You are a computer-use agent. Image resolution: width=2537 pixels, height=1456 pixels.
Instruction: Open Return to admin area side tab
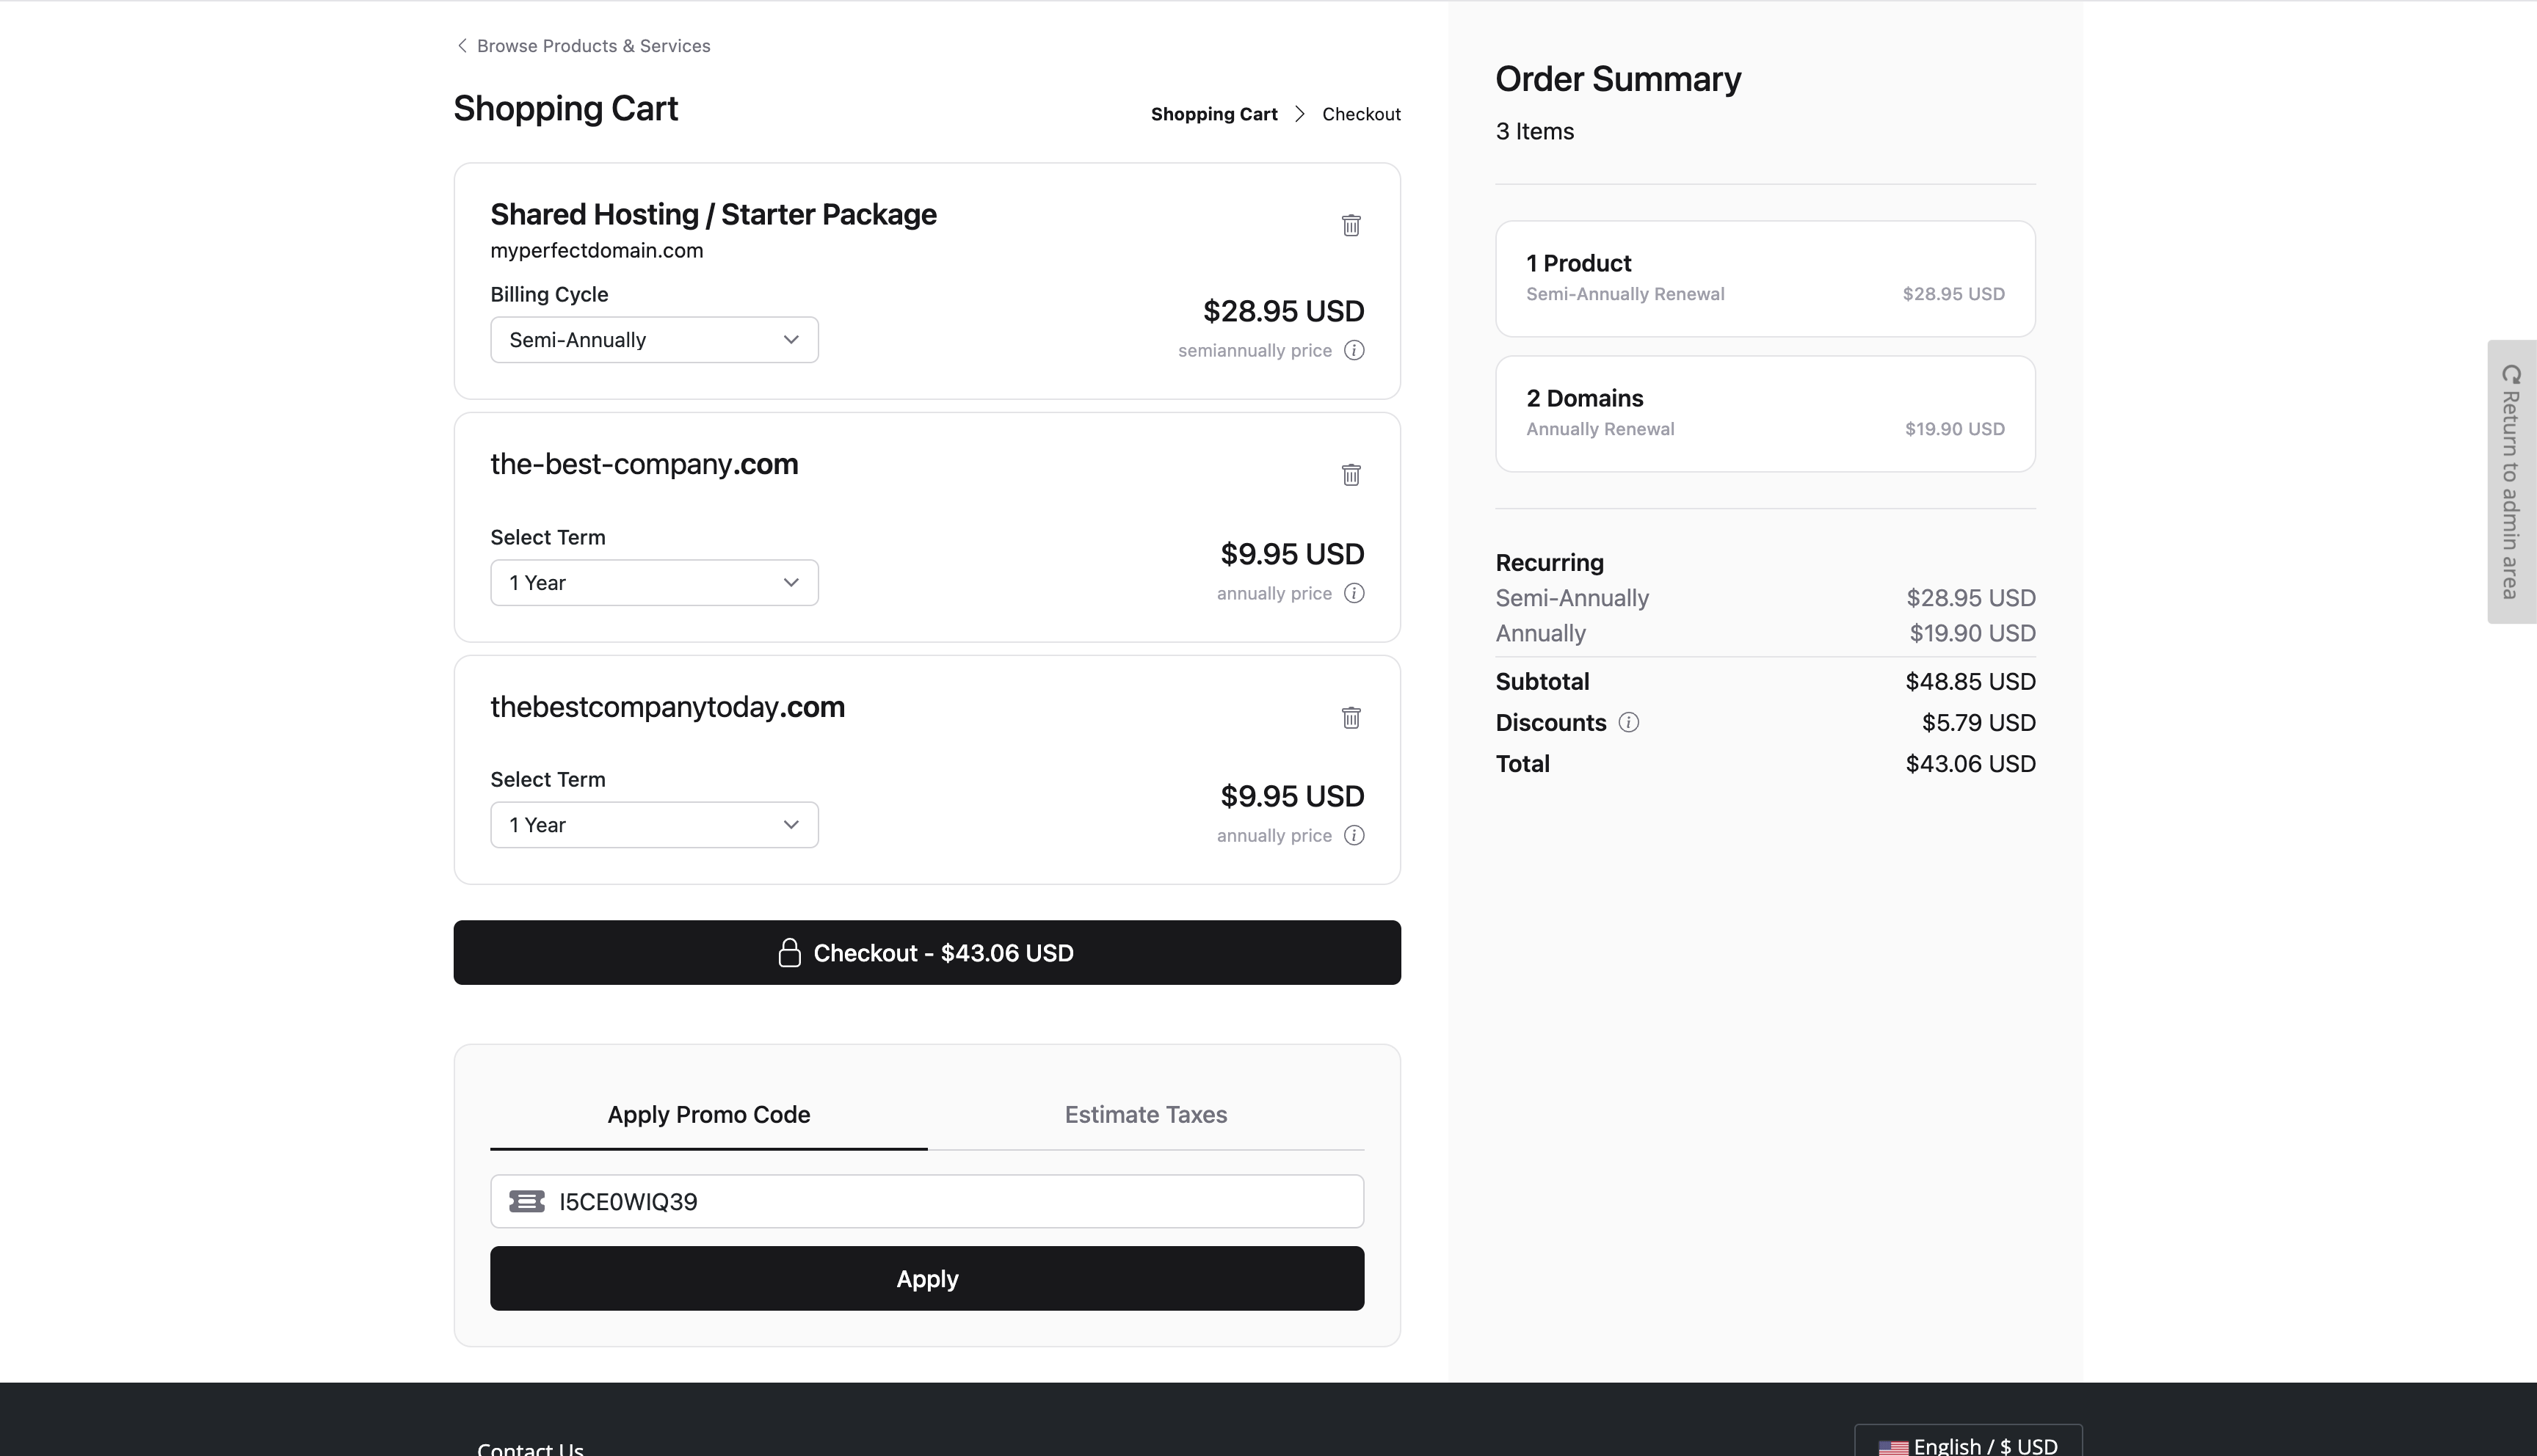(2511, 482)
